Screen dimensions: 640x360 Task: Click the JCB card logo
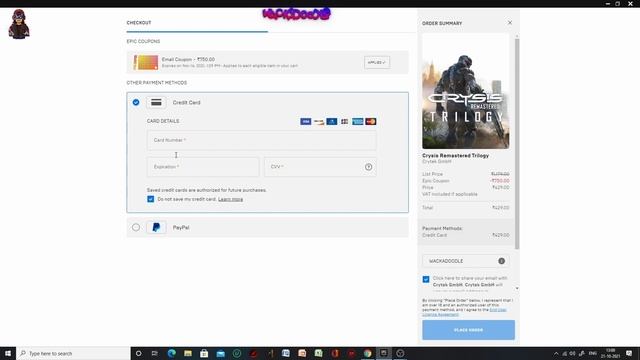point(344,122)
